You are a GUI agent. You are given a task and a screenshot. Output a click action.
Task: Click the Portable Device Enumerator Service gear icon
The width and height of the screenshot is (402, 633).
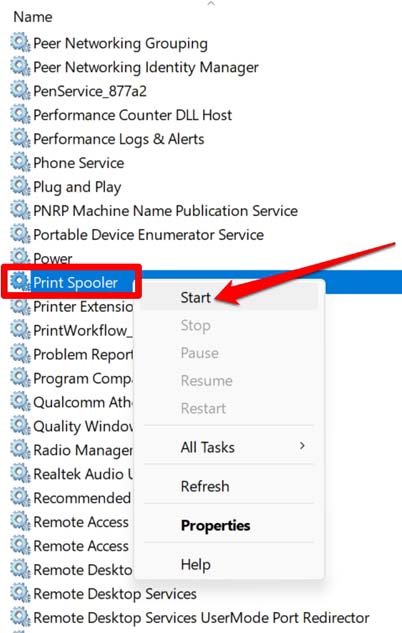20,235
